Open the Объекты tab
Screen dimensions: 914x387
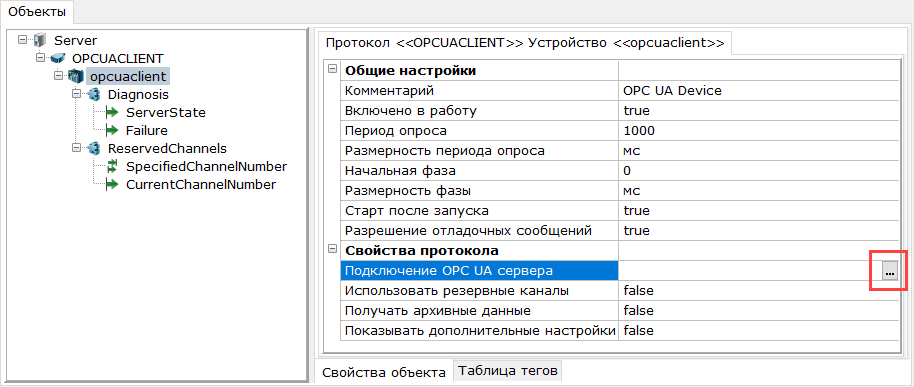(37, 12)
